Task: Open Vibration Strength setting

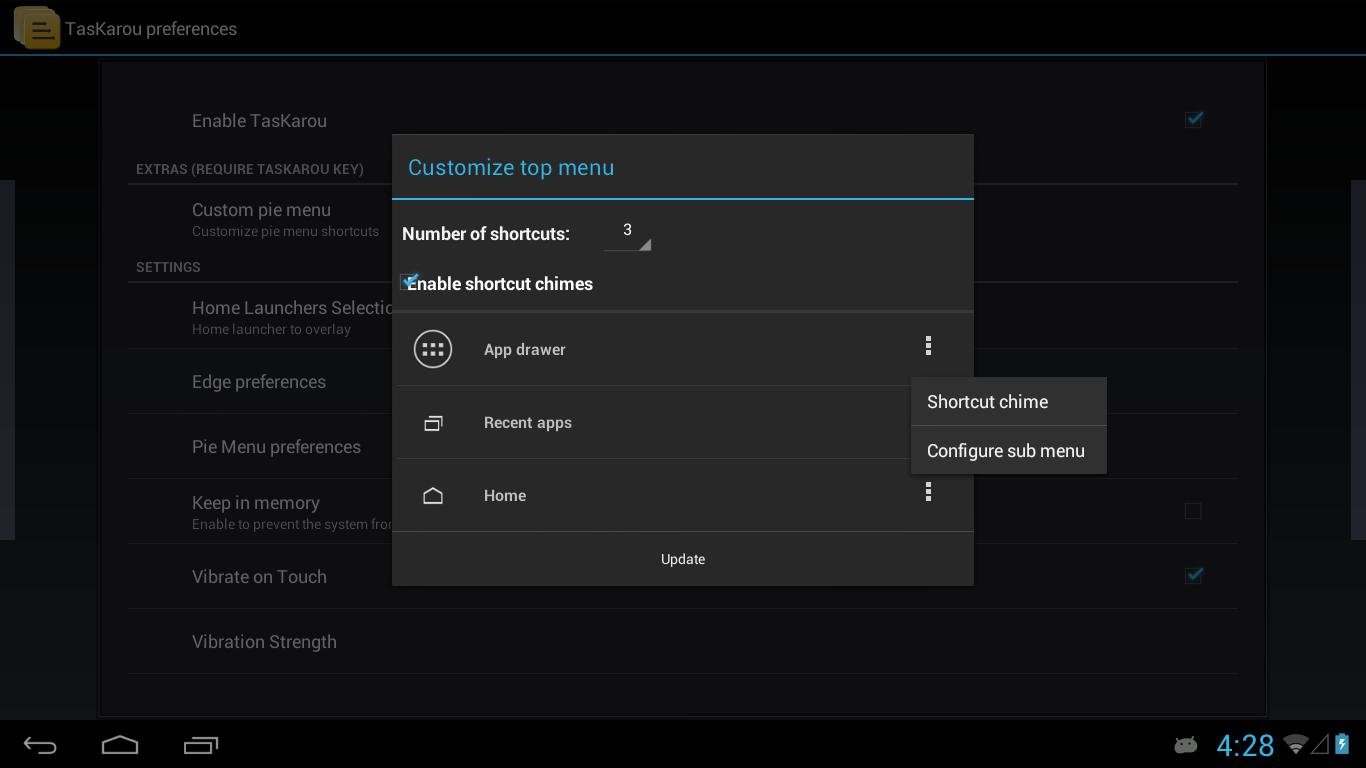Action: coord(264,642)
